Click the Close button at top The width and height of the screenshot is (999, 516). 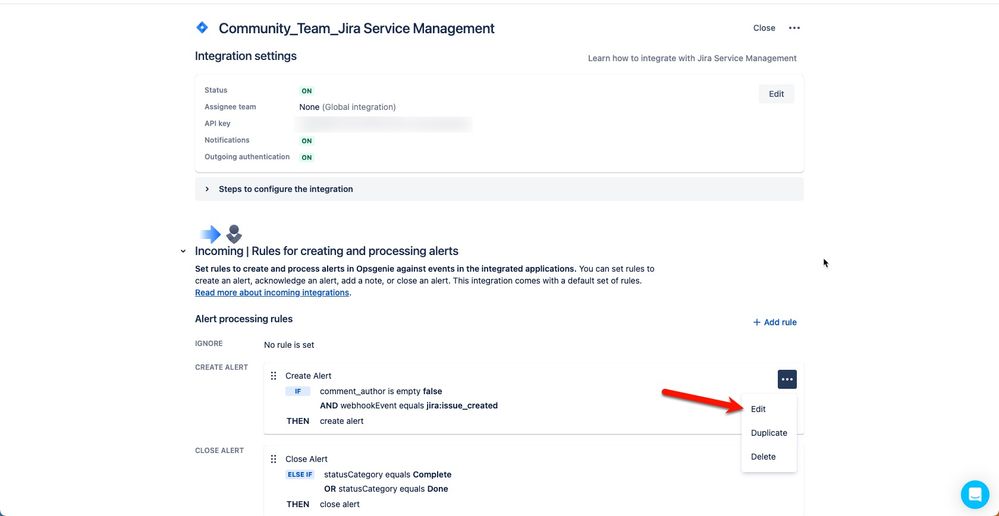pyautogui.click(x=764, y=28)
